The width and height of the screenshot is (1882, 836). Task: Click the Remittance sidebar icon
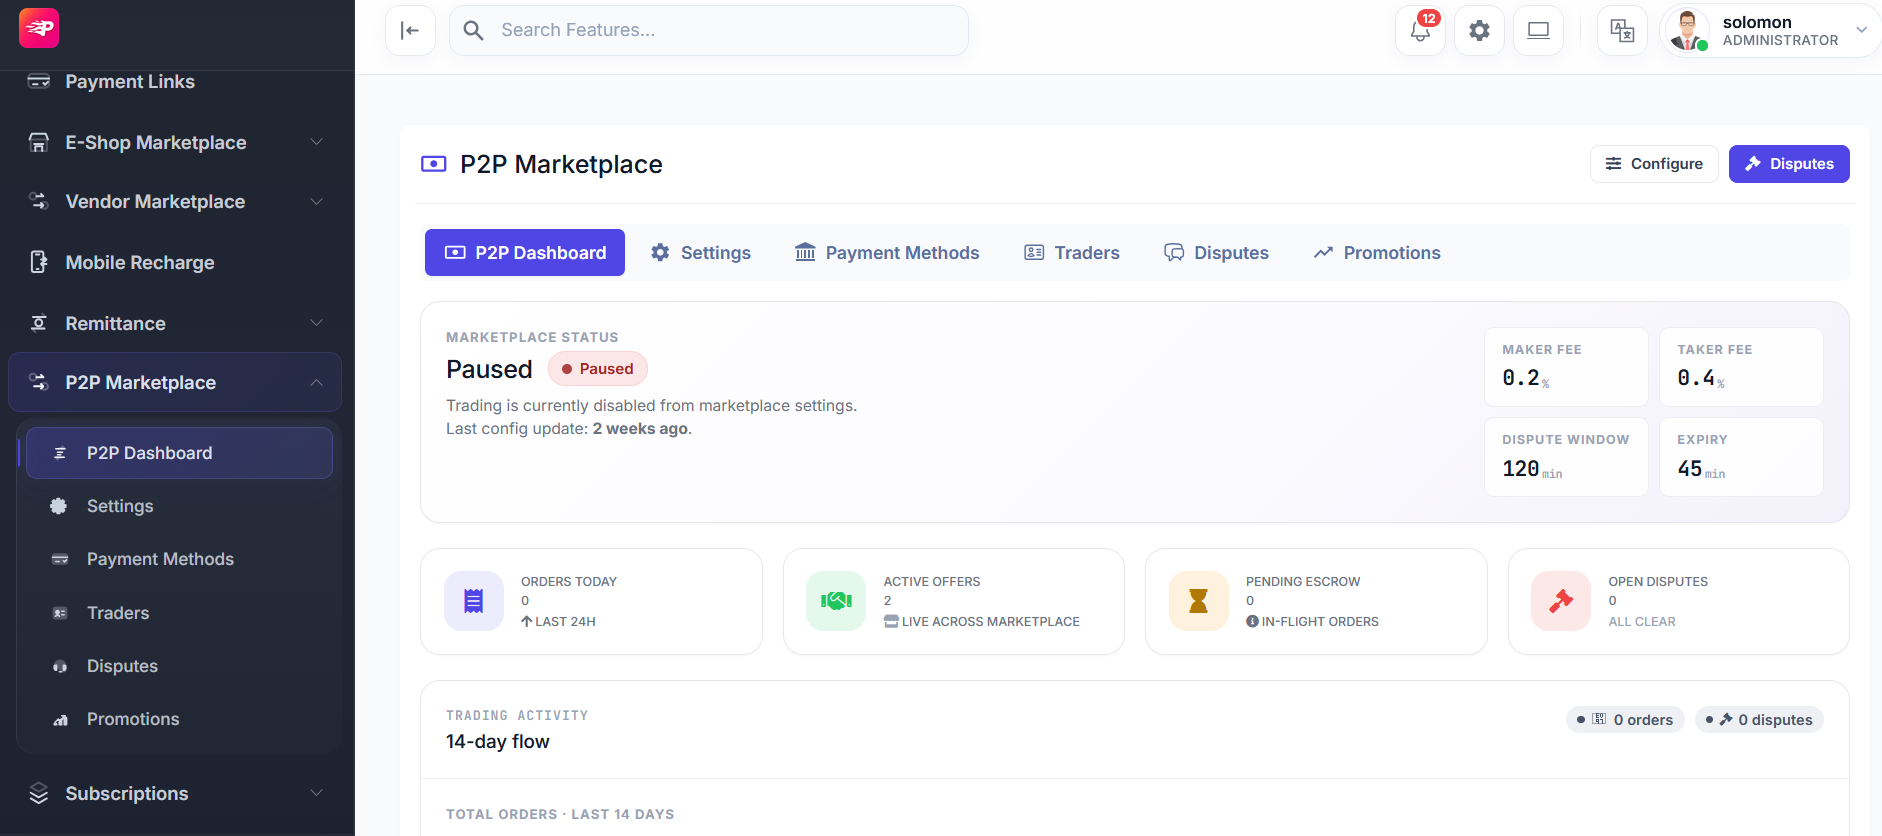pos(39,323)
